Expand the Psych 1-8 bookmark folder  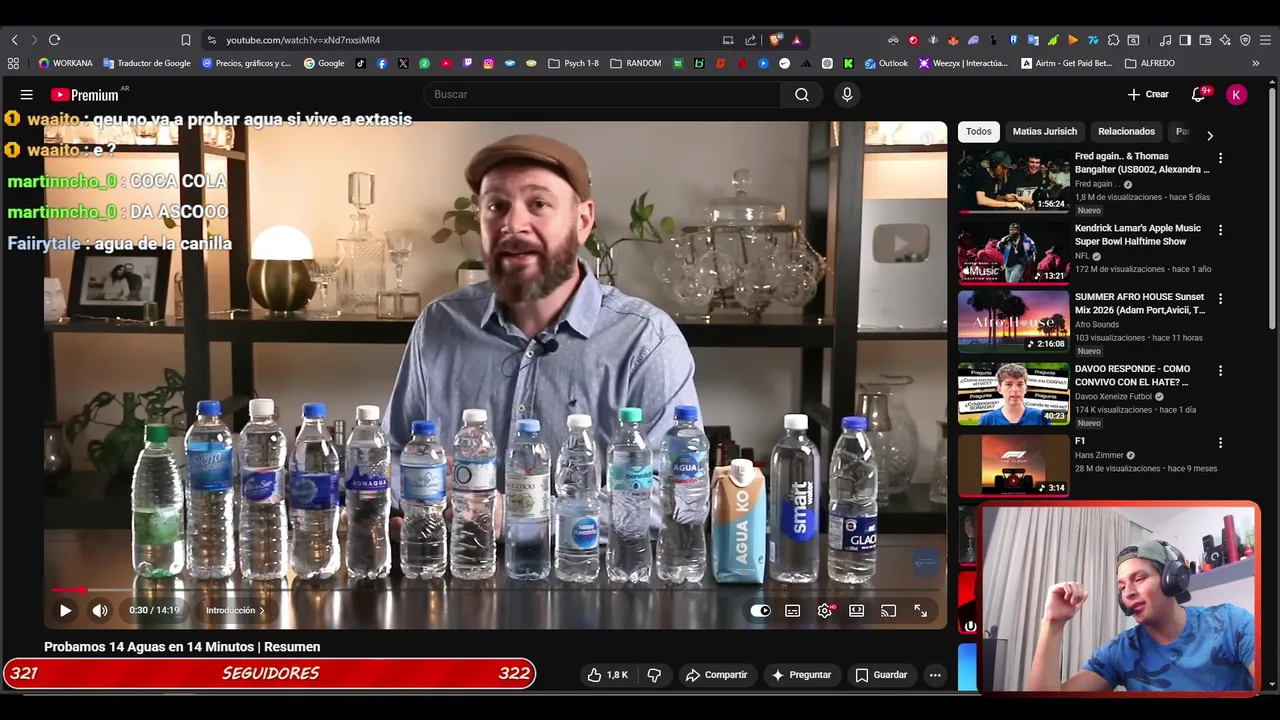(574, 63)
